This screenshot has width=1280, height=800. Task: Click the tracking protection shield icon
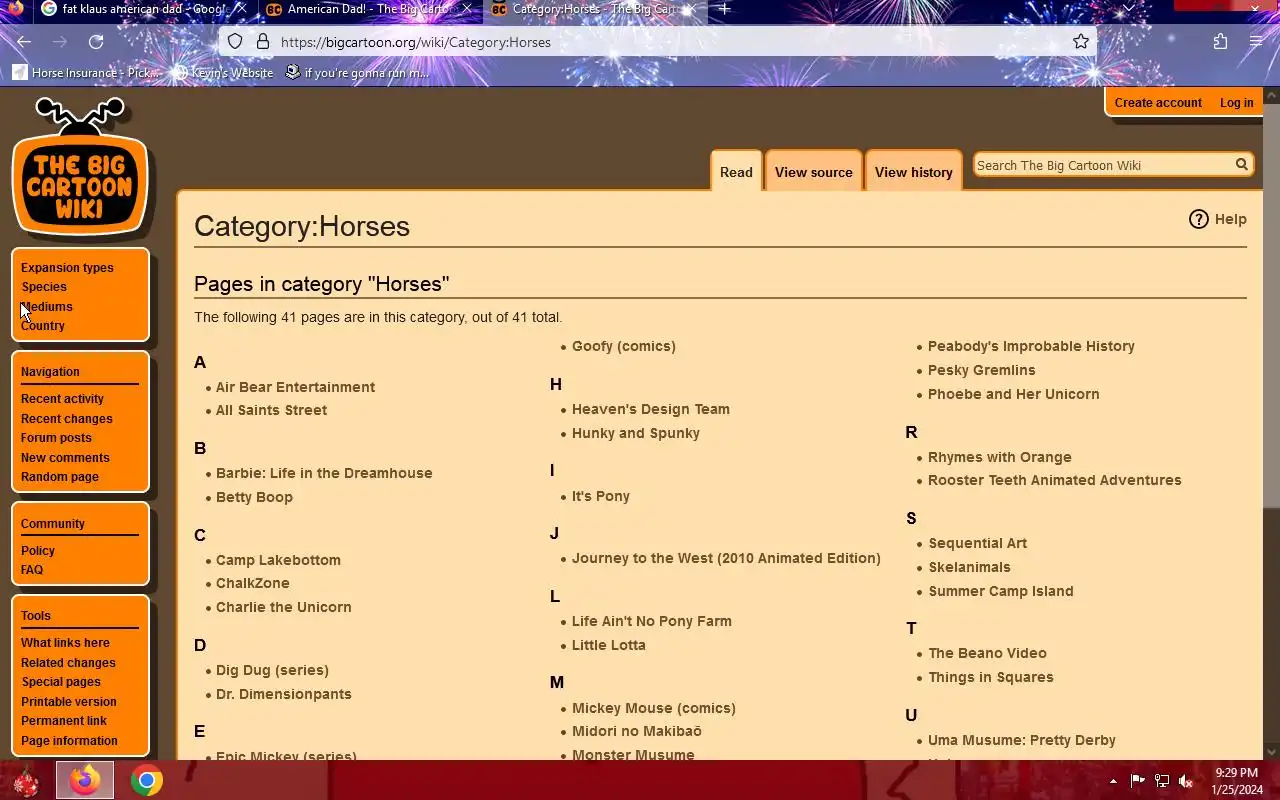point(235,42)
